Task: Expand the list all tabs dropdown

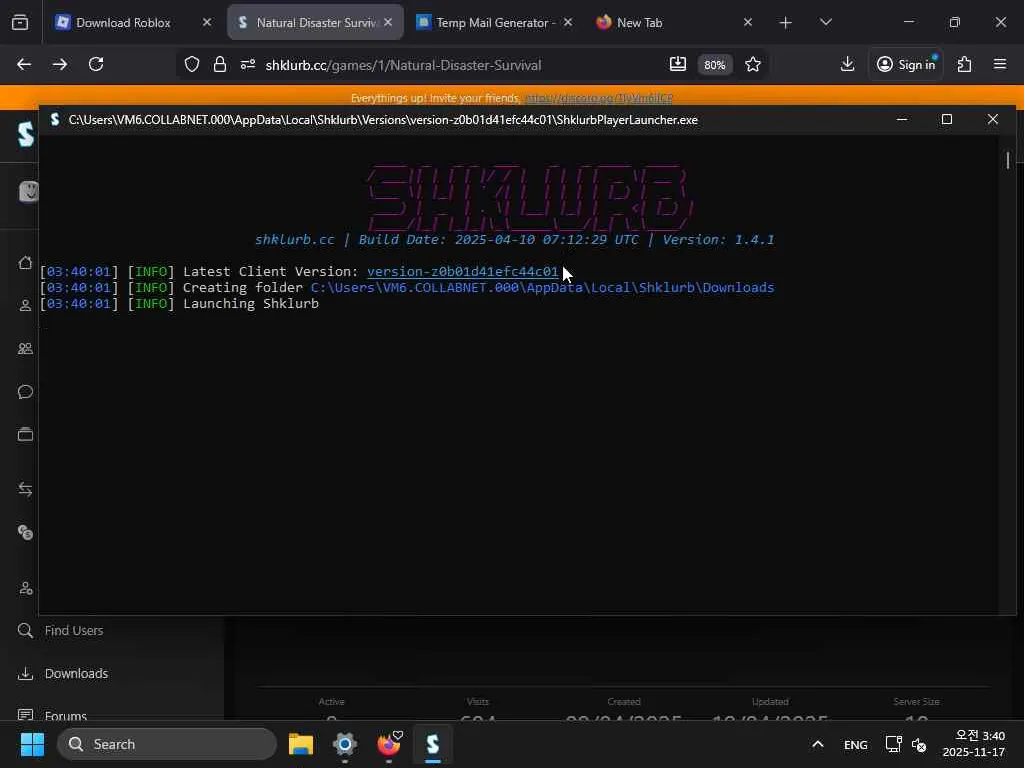Action: point(825,23)
